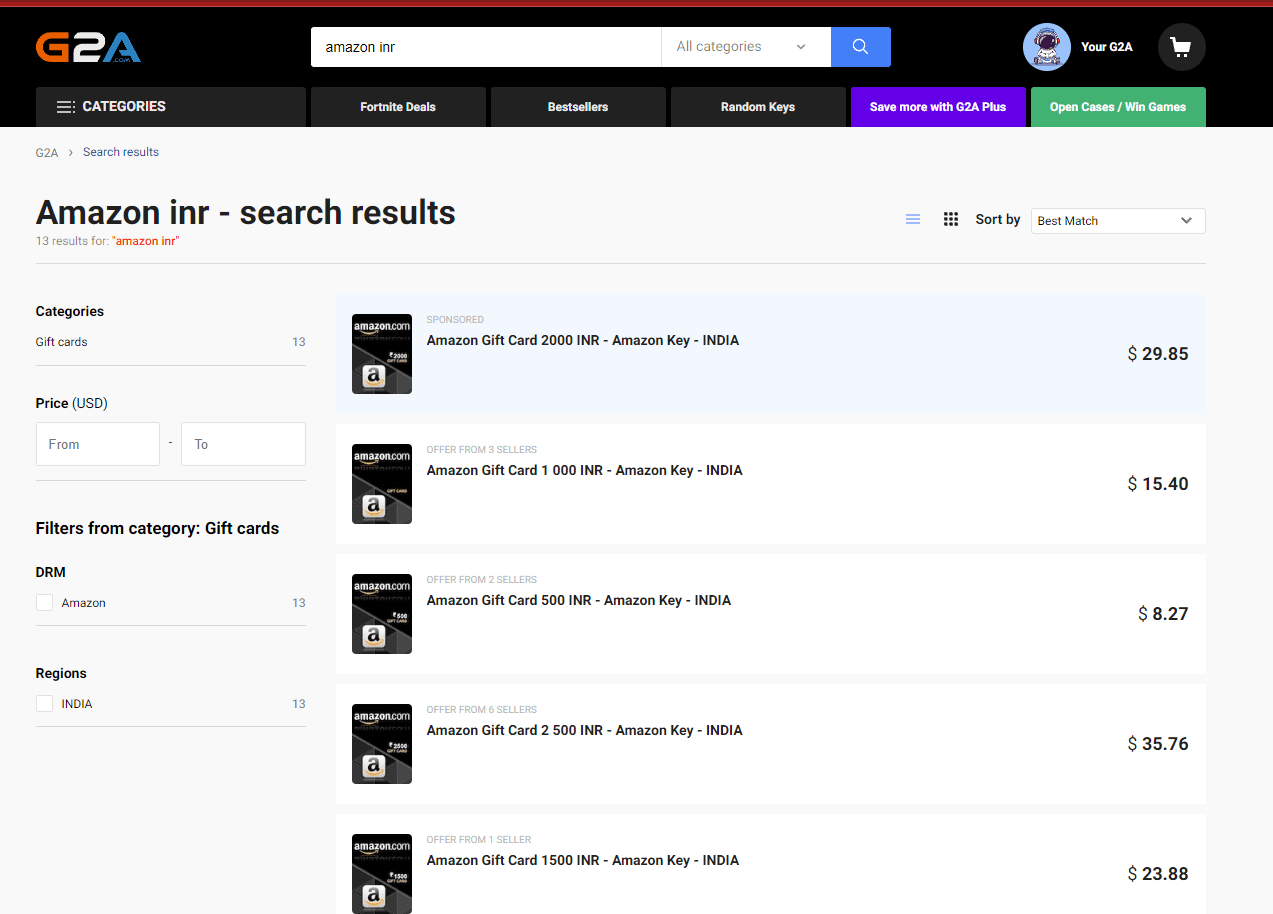Click Your G2A account link
The image size is (1273, 914).
click(x=1106, y=47)
